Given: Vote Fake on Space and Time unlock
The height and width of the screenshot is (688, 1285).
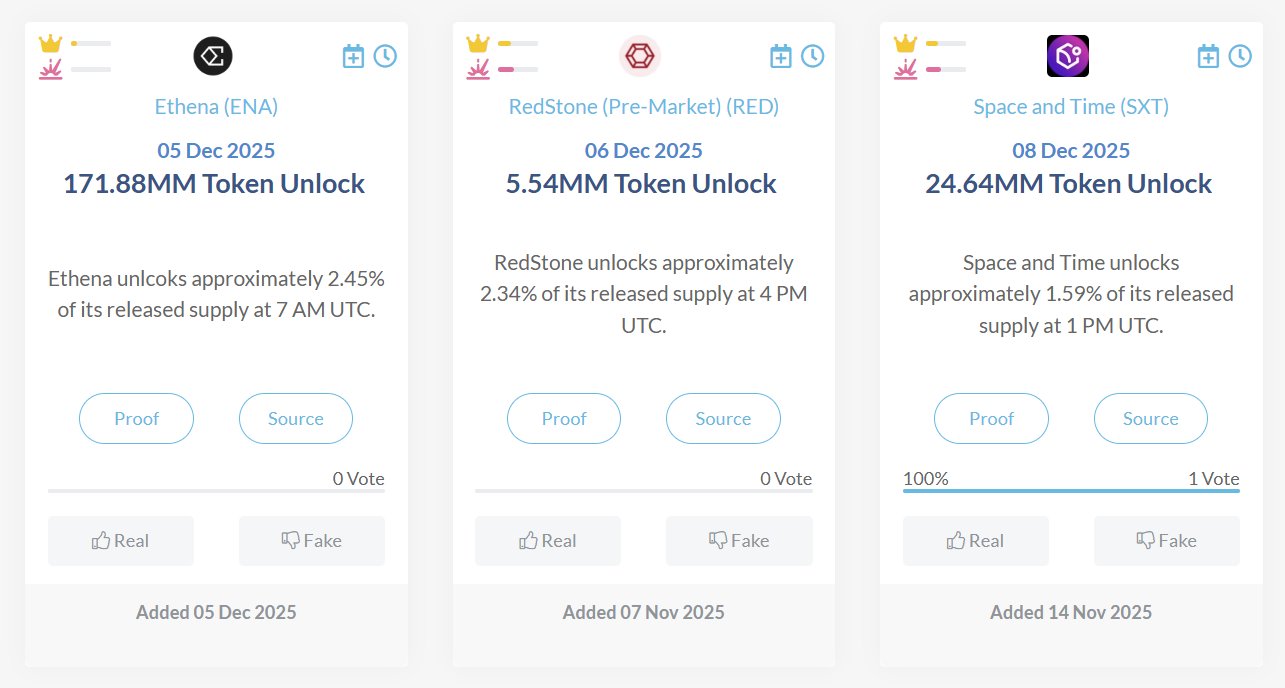Looking at the screenshot, I should click(x=1167, y=541).
